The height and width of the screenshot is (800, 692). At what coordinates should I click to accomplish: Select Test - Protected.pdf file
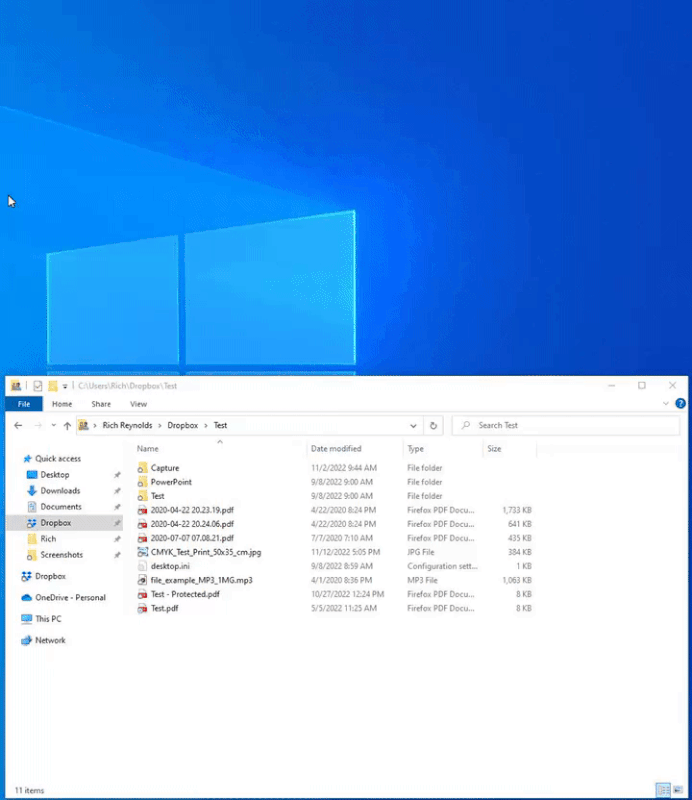[185, 594]
